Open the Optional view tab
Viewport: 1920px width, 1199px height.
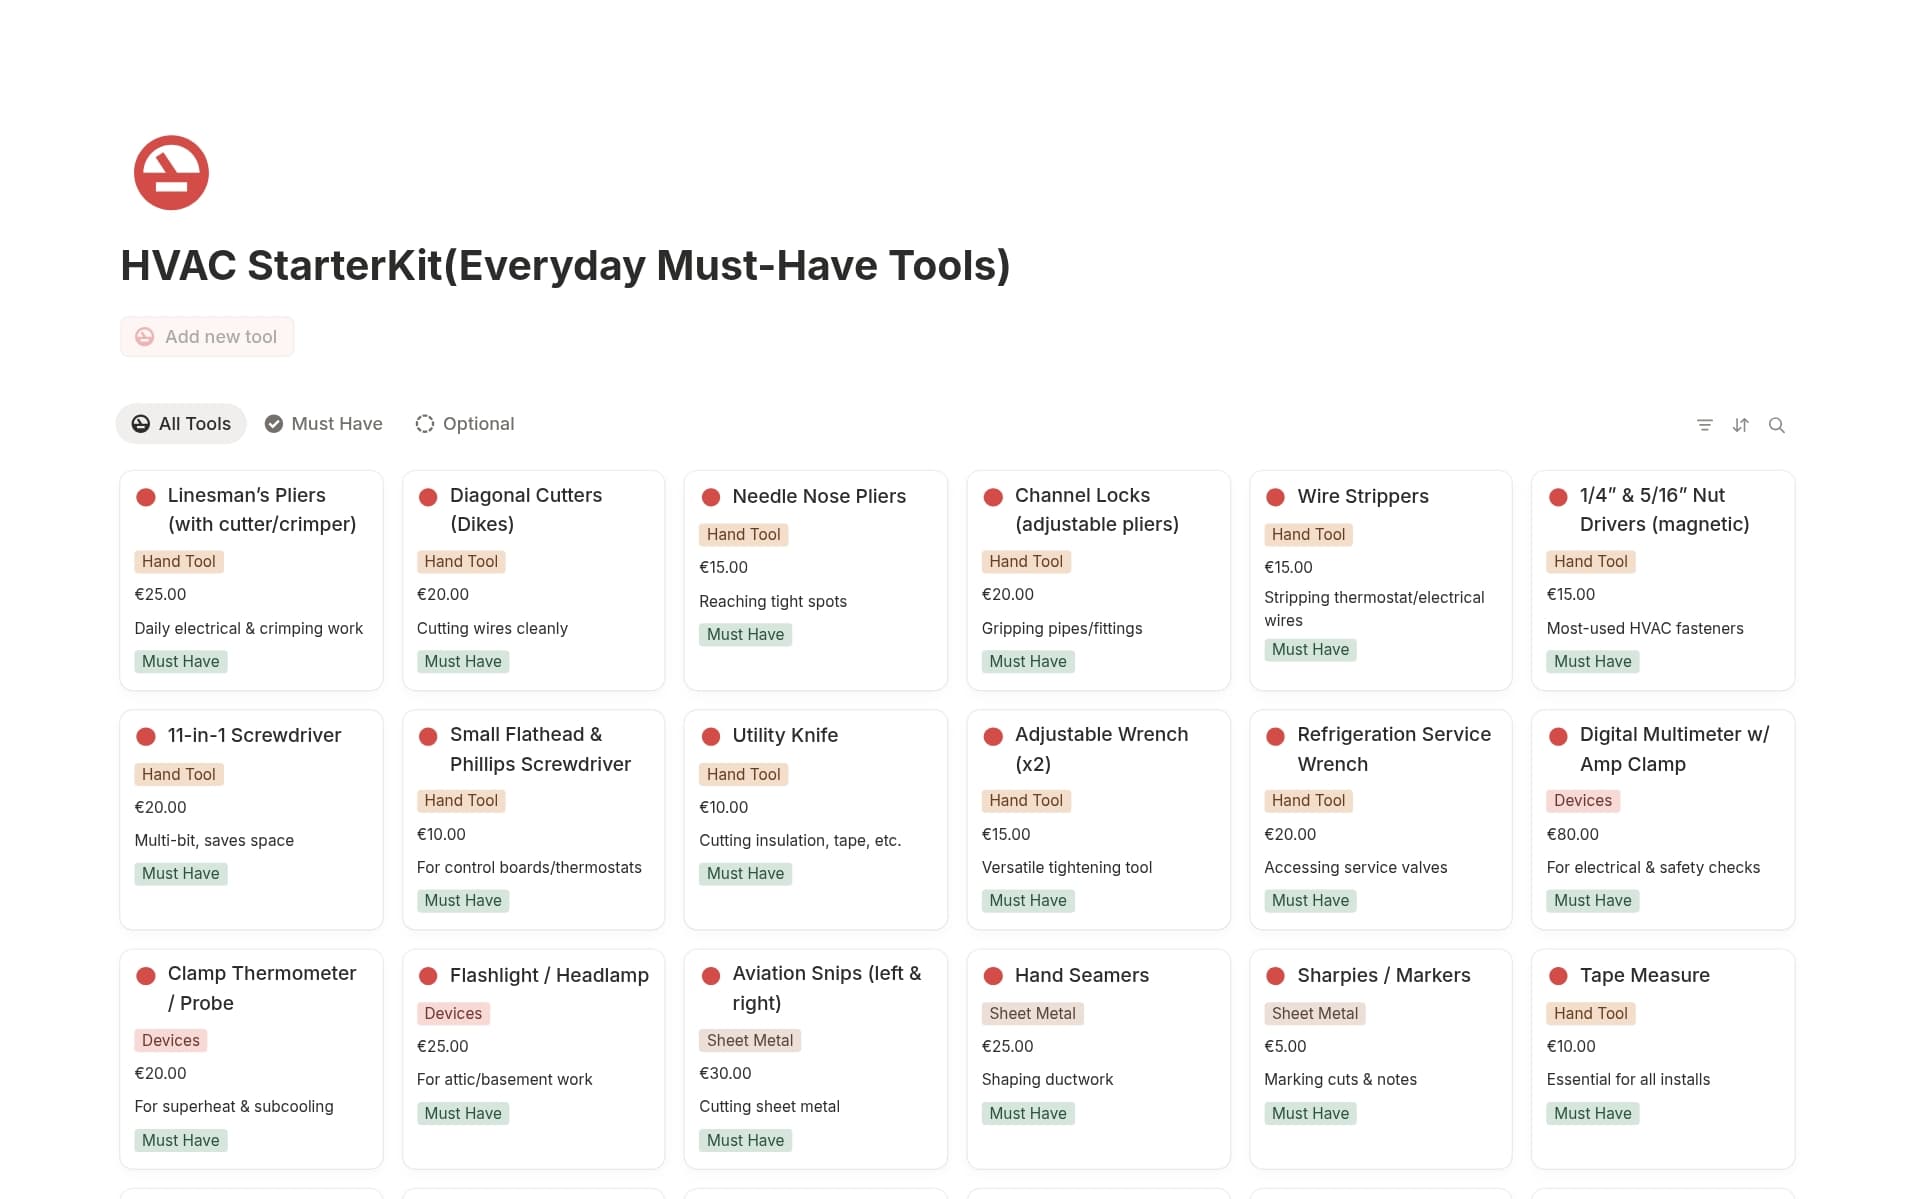(x=465, y=424)
